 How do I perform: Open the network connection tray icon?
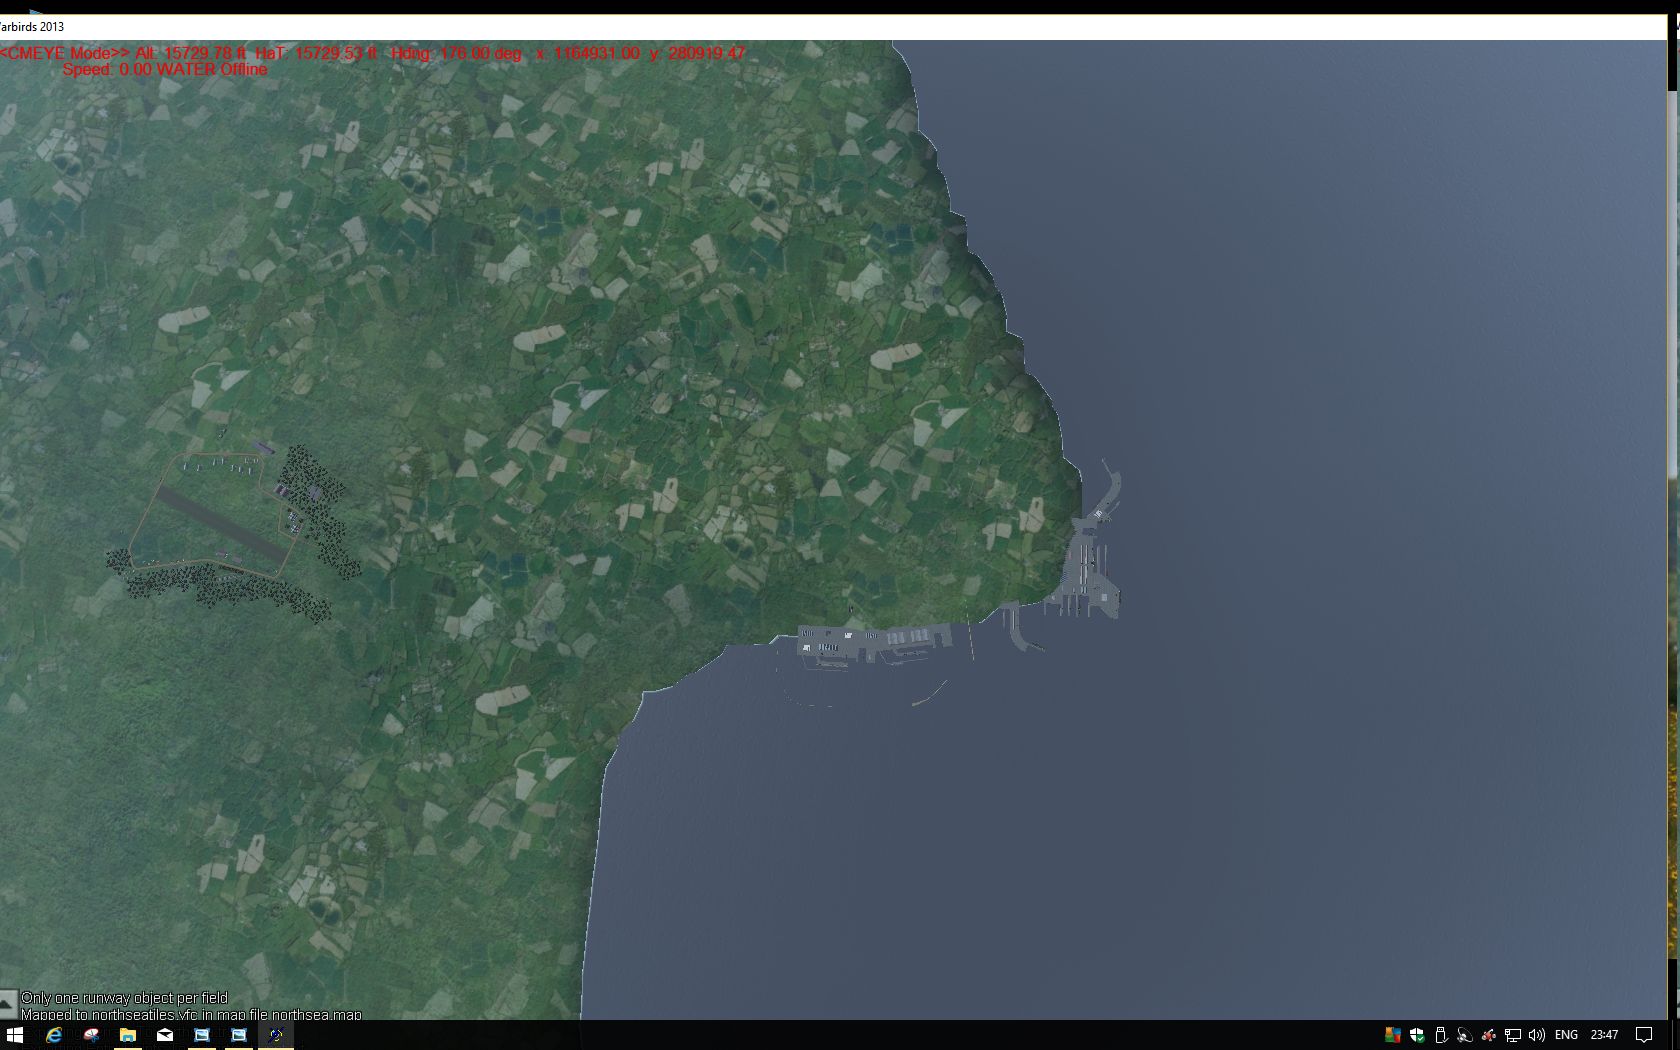[x=1513, y=1035]
